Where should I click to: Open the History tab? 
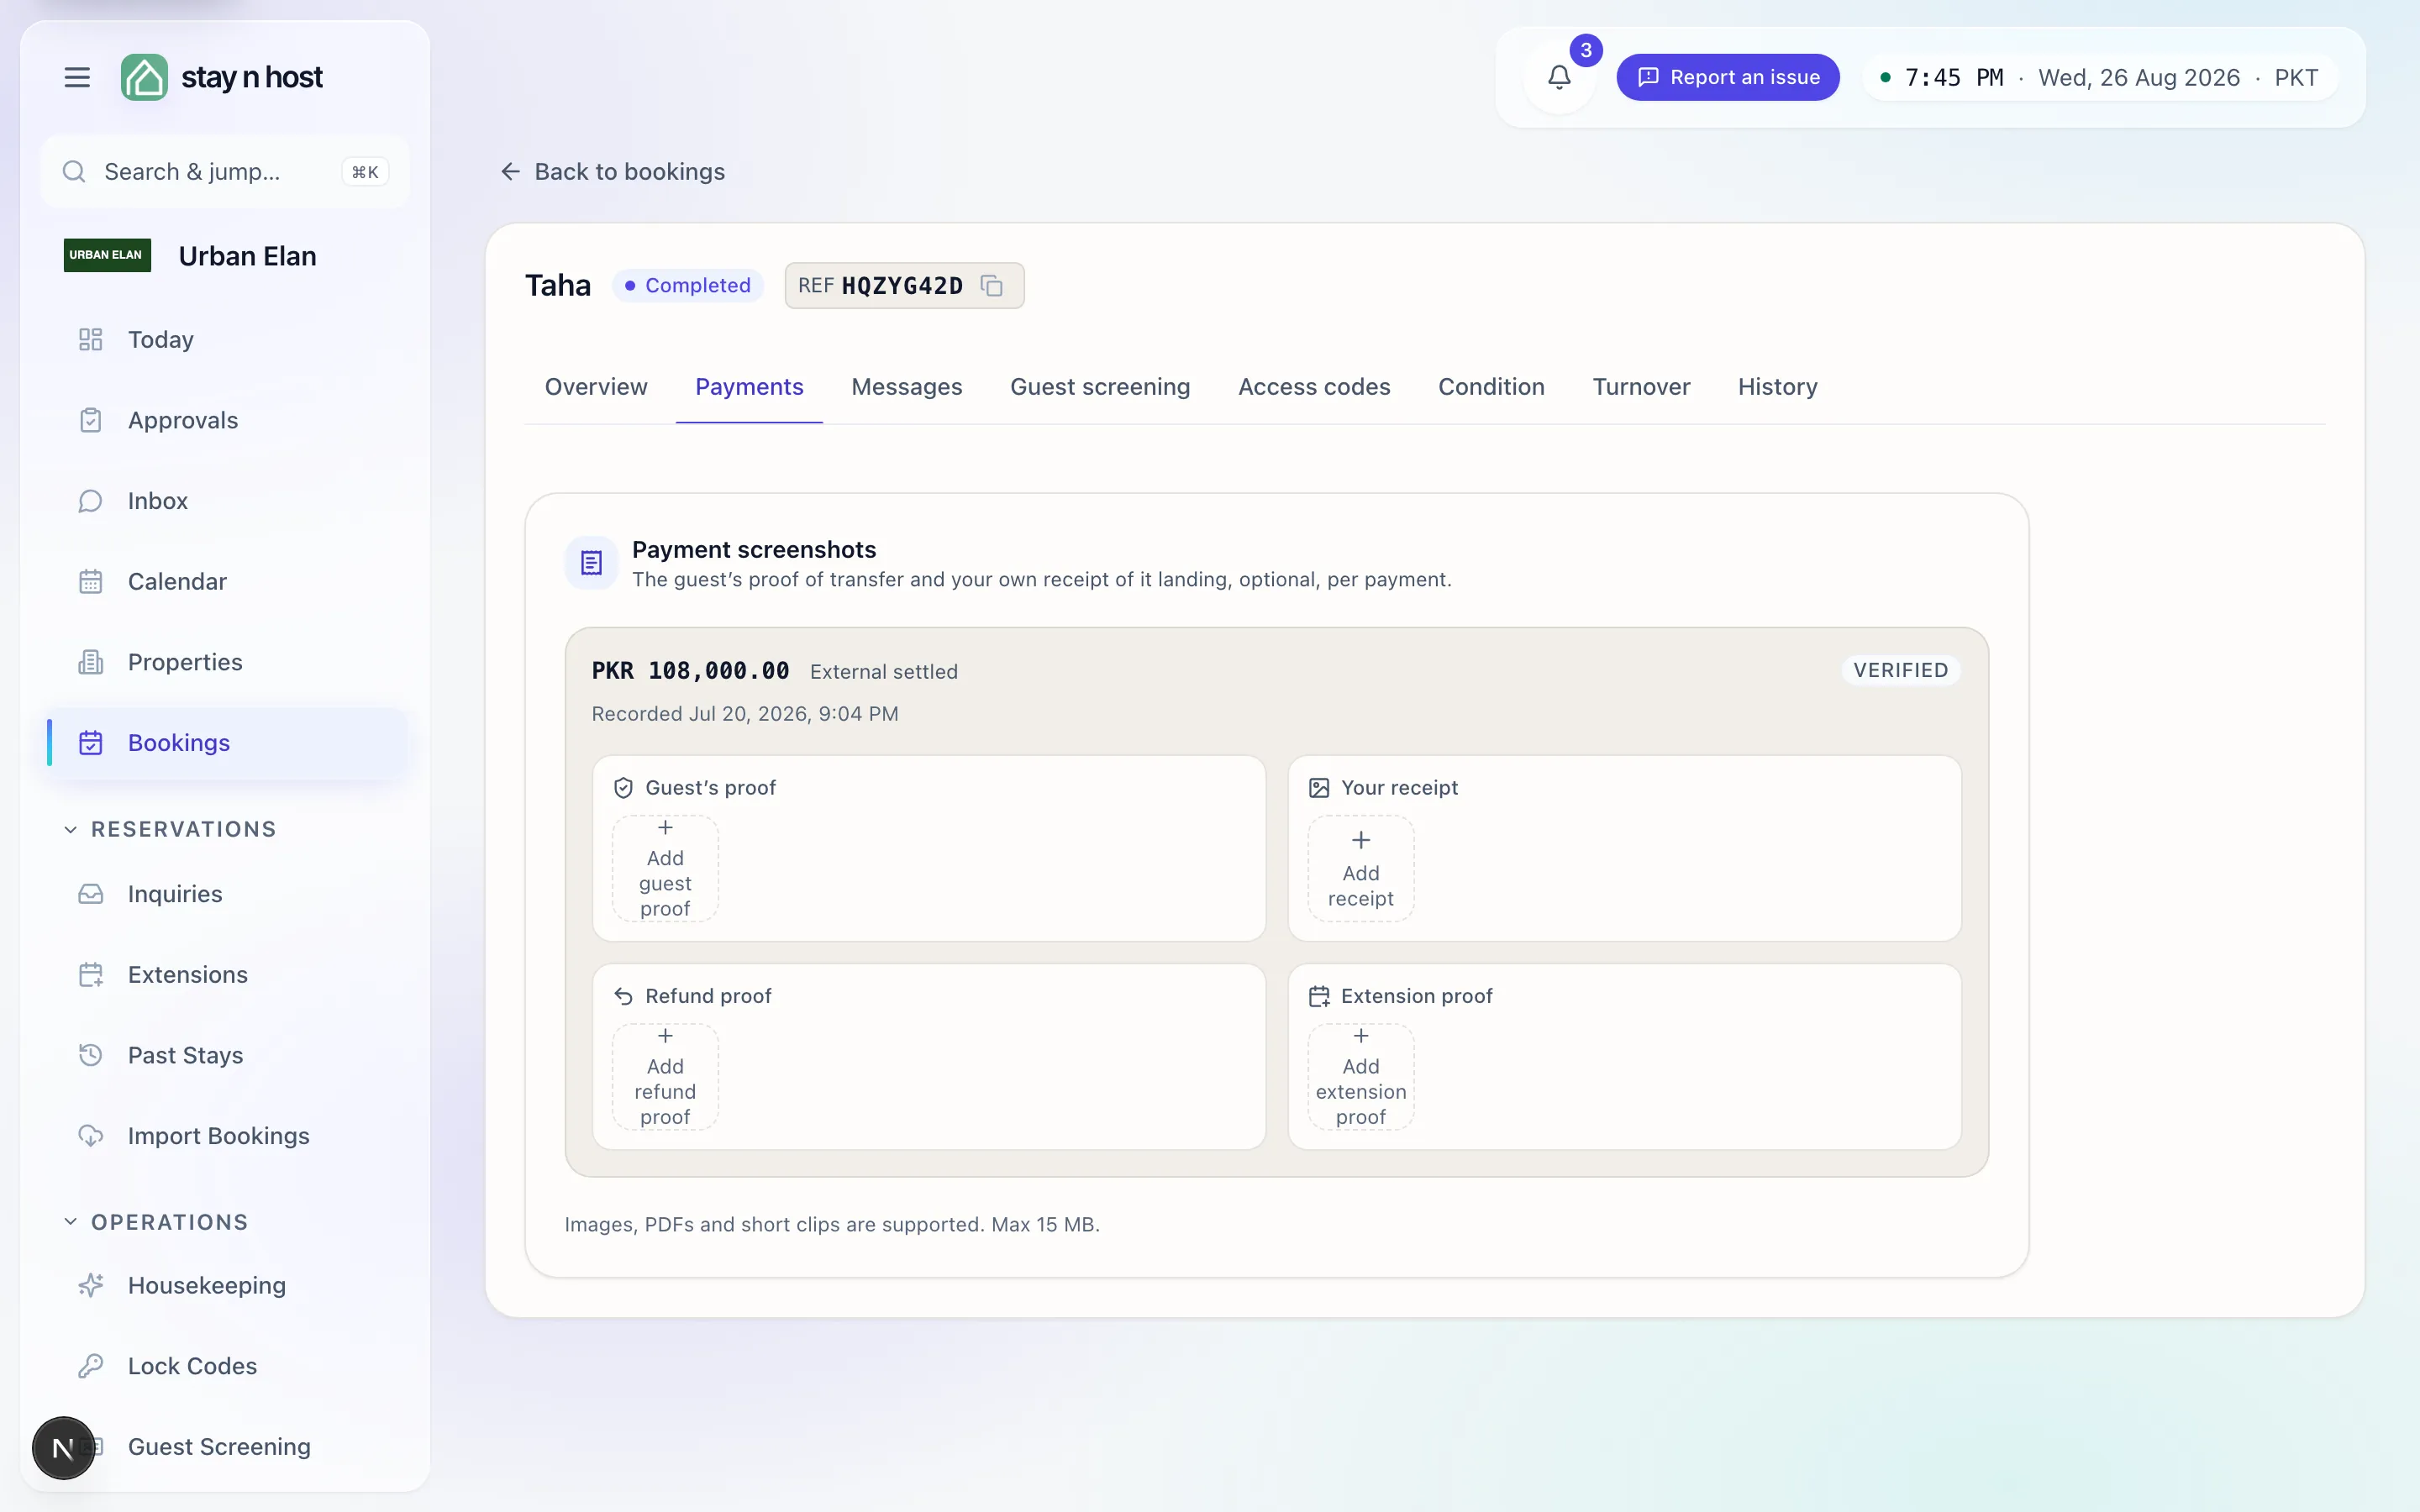click(1777, 387)
